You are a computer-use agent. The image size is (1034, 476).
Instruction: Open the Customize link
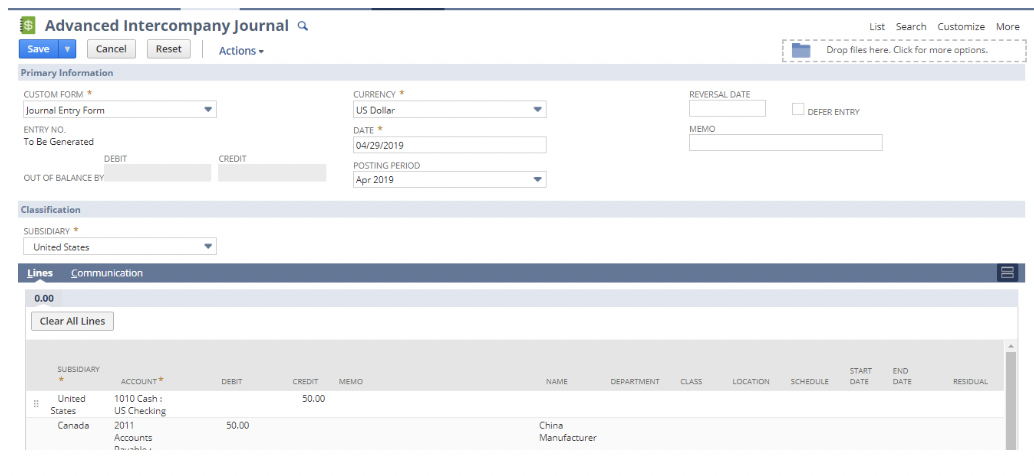(961, 26)
